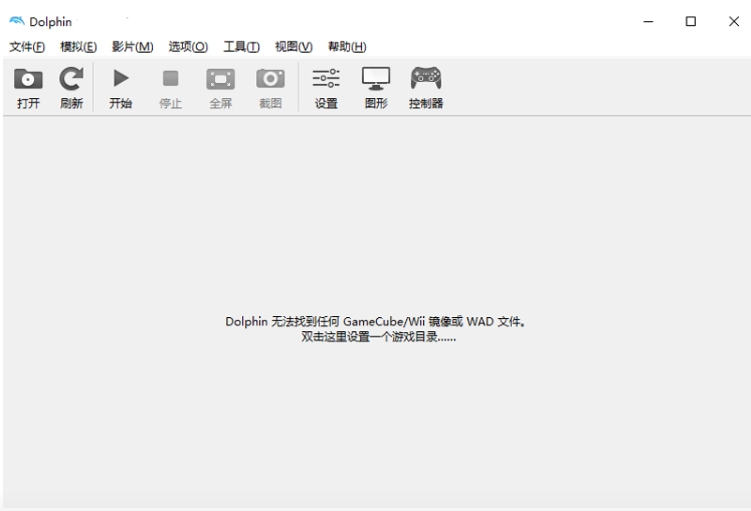Open the 模拟(E) menu
This screenshot has width=751, height=511.
[x=79, y=47]
